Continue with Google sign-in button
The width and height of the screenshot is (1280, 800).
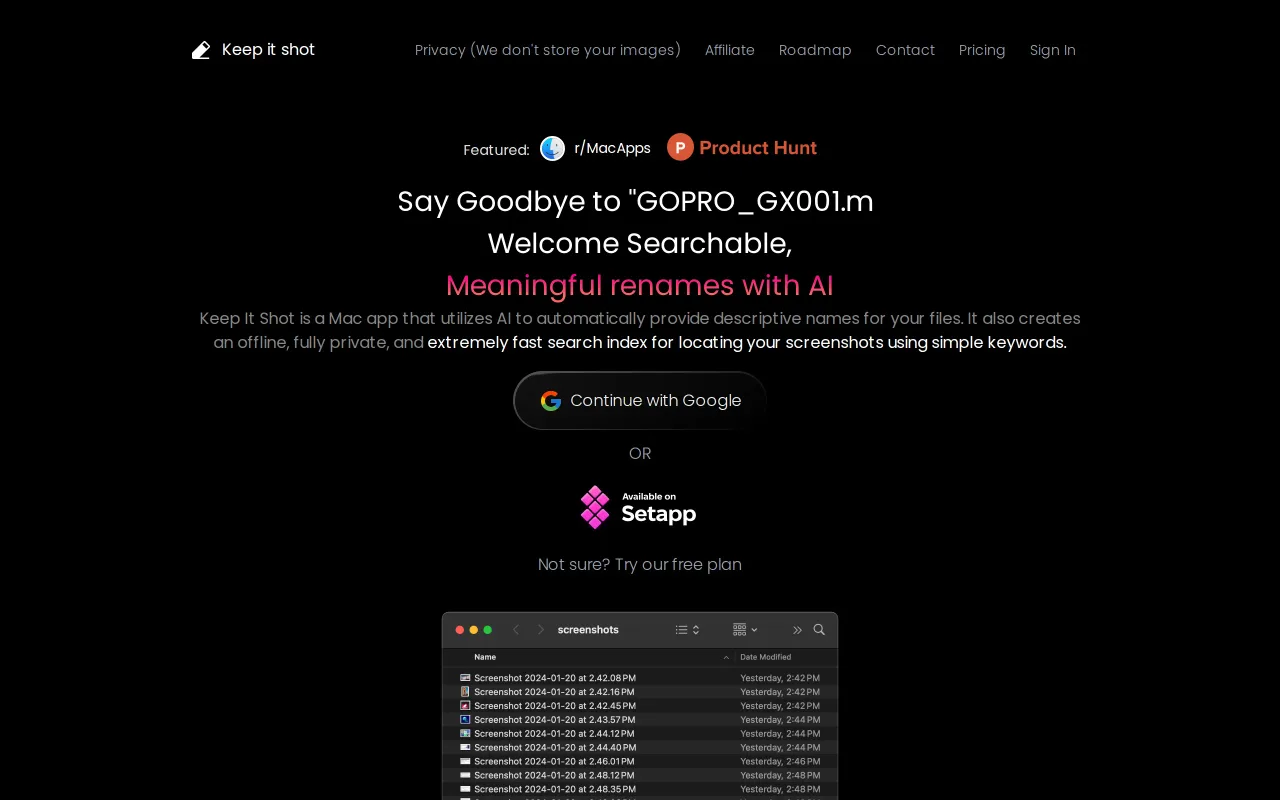(640, 401)
